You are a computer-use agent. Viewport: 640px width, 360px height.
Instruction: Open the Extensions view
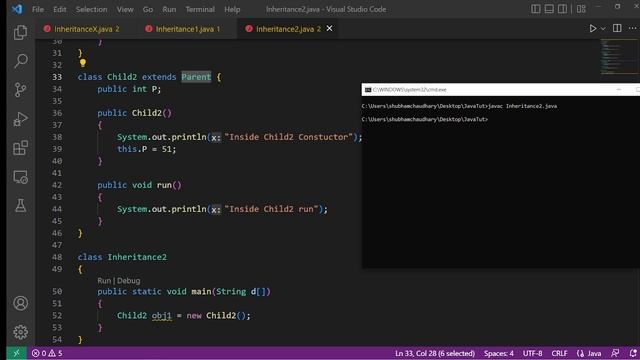pos(20,148)
